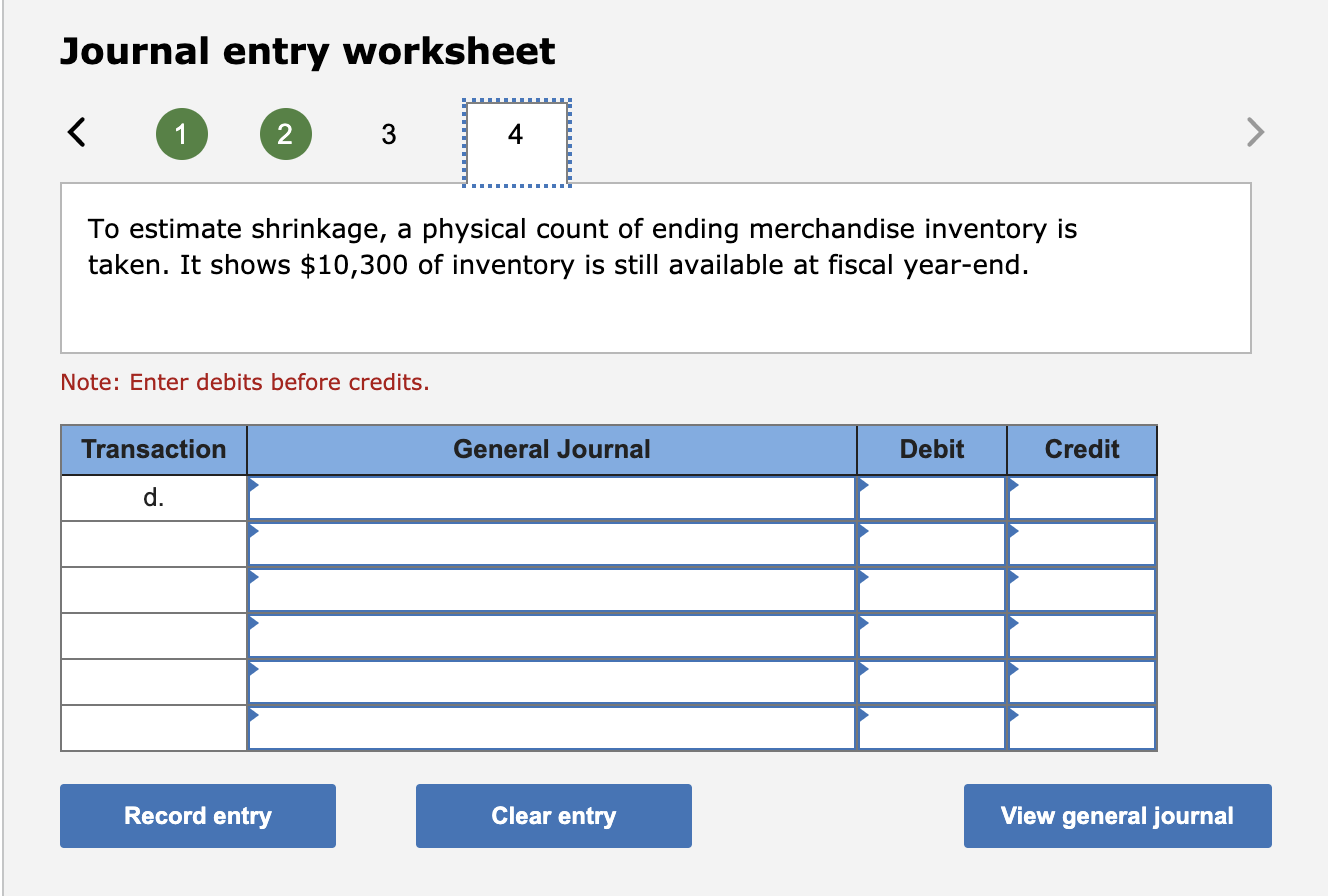
Task: Click the View general journal button
Action: click(x=1117, y=815)
